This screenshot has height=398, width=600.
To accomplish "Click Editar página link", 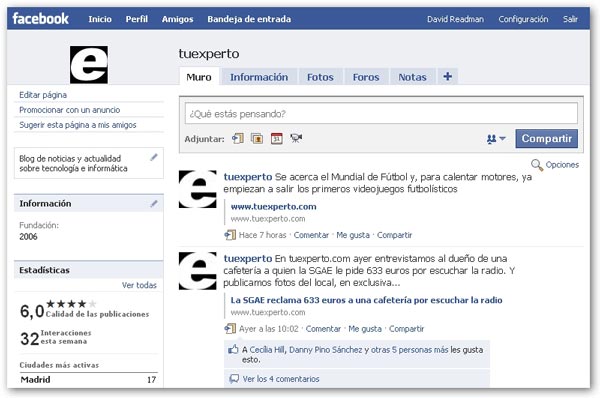I will pos(43,95).
